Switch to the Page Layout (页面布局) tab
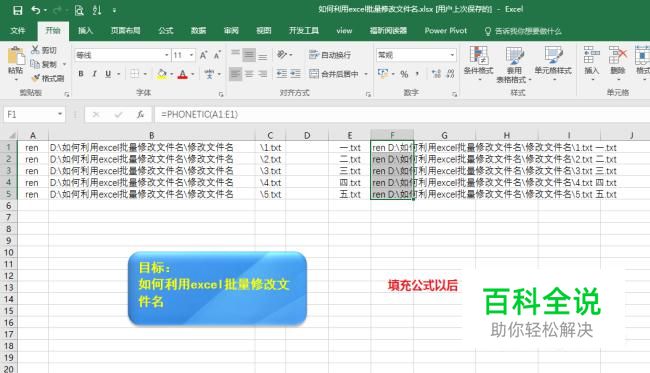Viewport: 650px width, 373px height. click(125, 31)
